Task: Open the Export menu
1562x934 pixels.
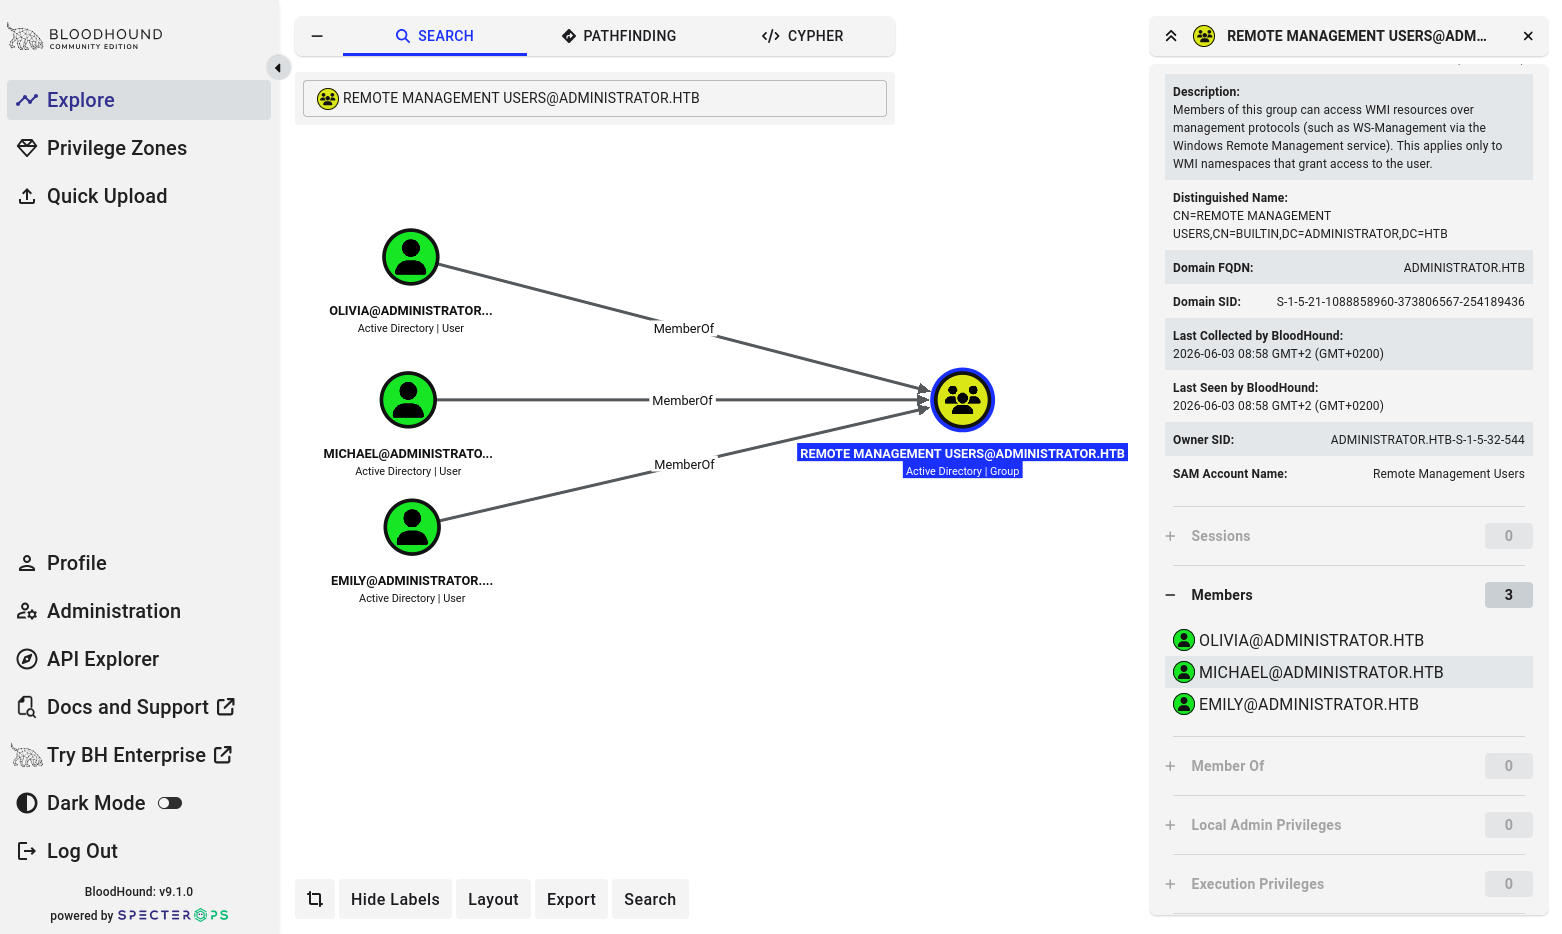Action: click(571, 899)
